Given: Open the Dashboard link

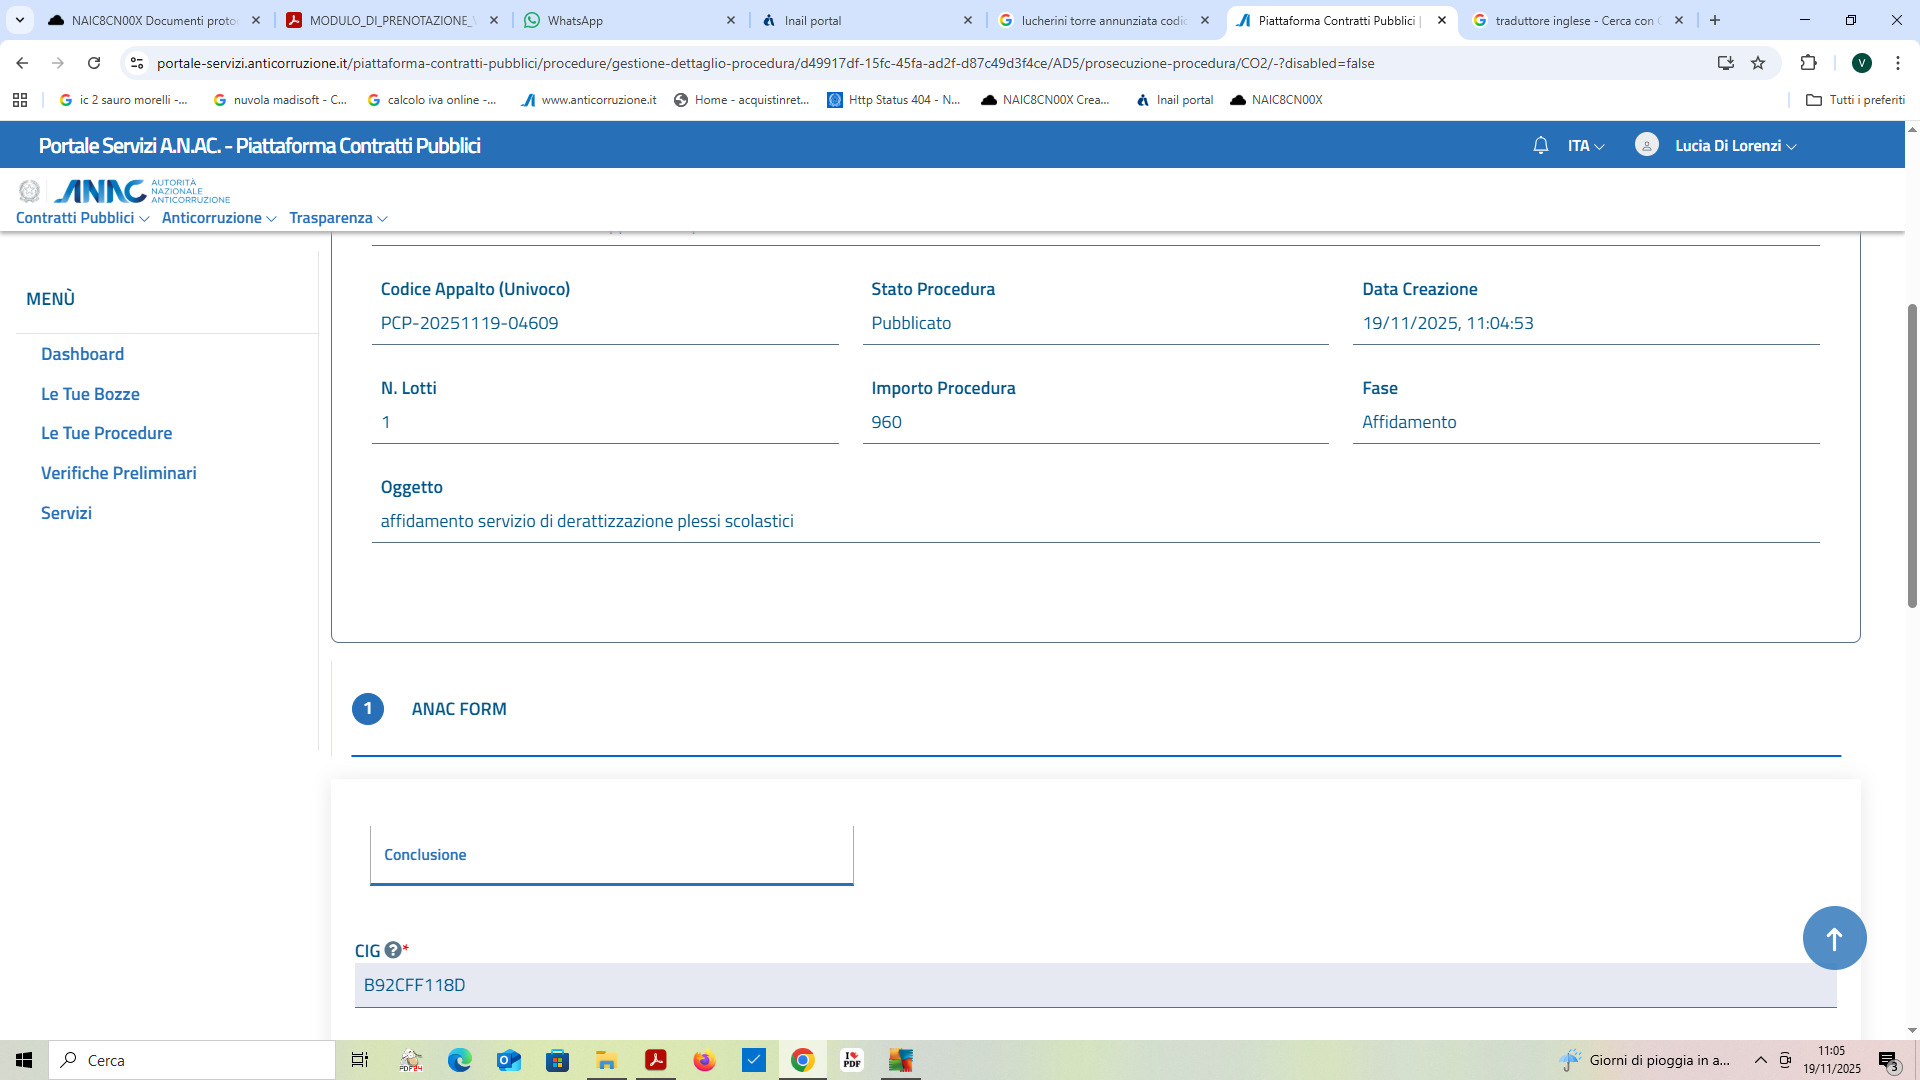Looking at the screenshot, I should point(82,354).
